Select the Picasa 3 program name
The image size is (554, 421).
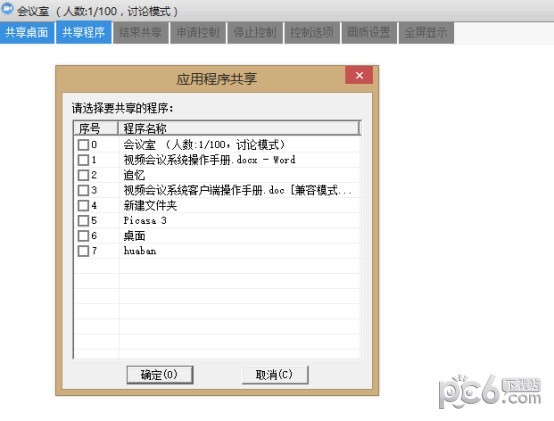145,221
